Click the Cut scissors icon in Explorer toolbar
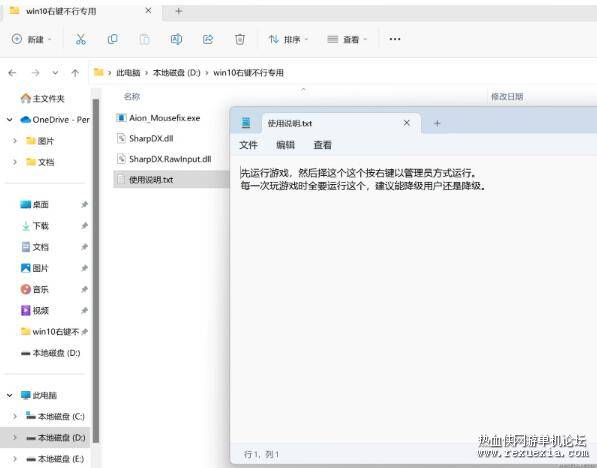This screenshot has width=597, height=468. coord(81,39)
